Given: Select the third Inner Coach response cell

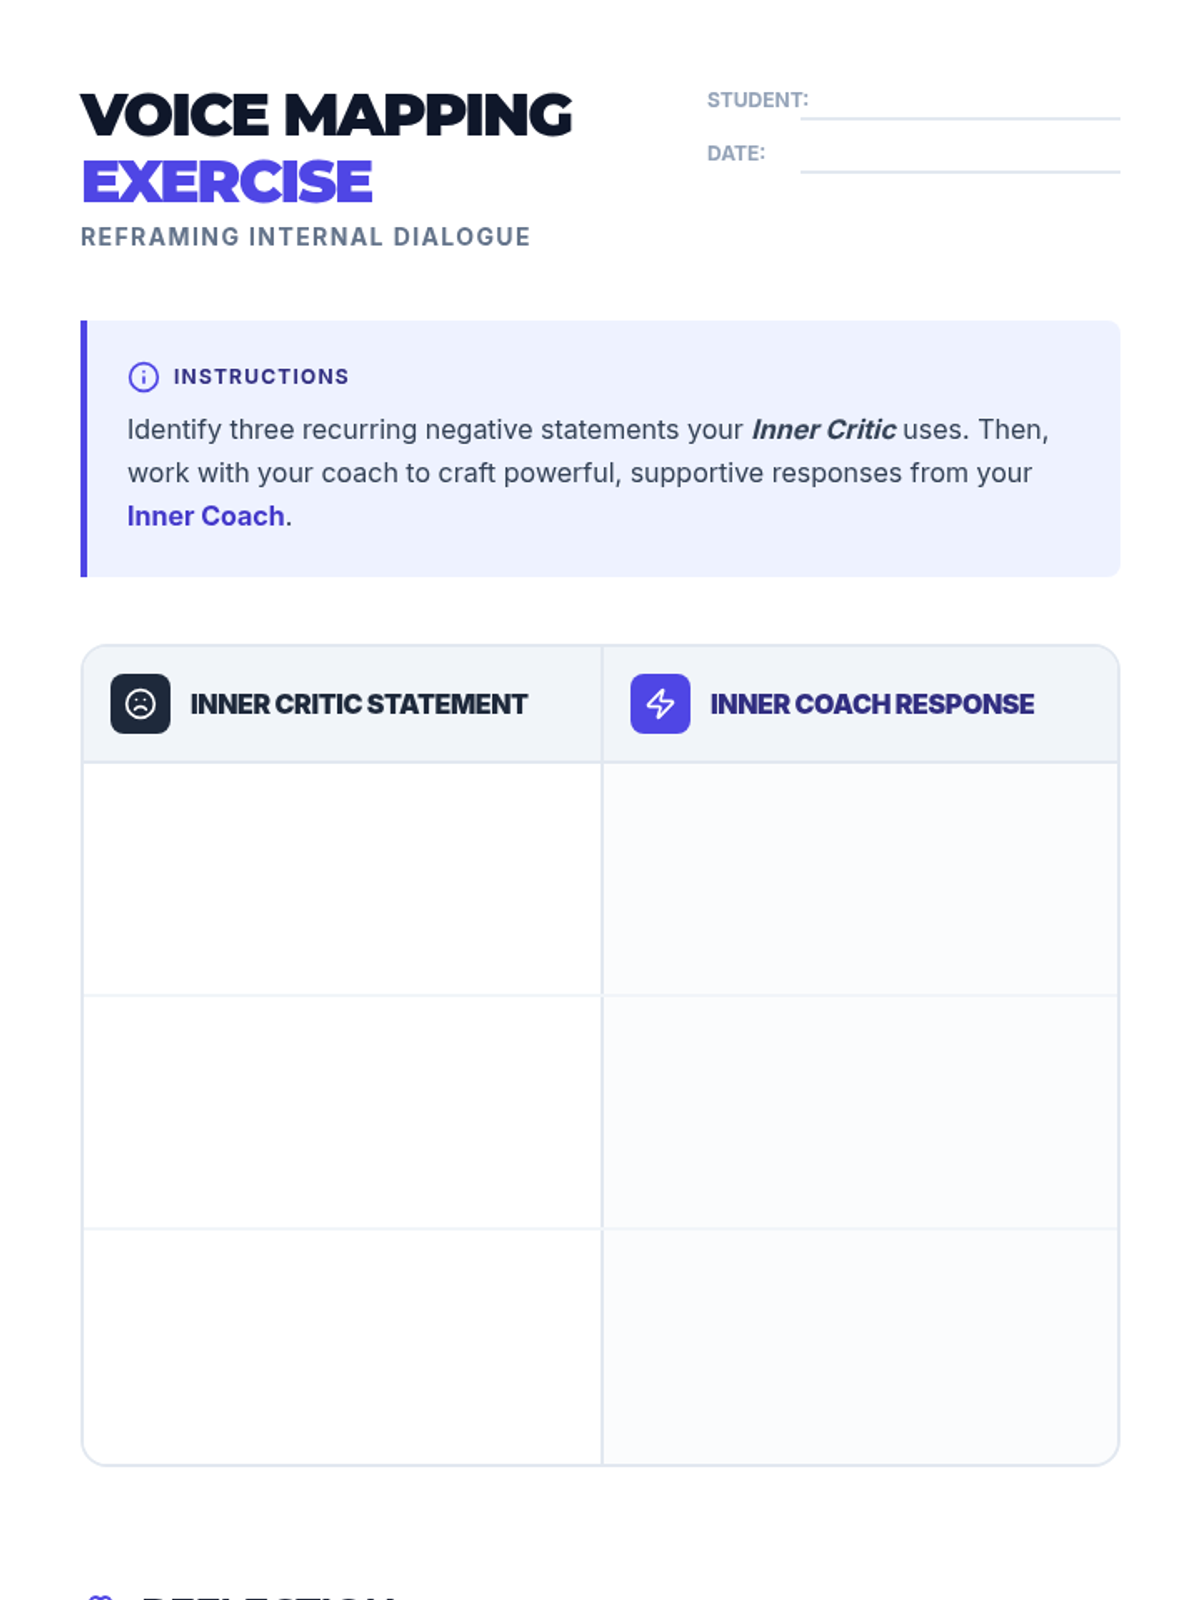Looking at the screenshot, I should pyautogui.click(x=860, y=1346).
